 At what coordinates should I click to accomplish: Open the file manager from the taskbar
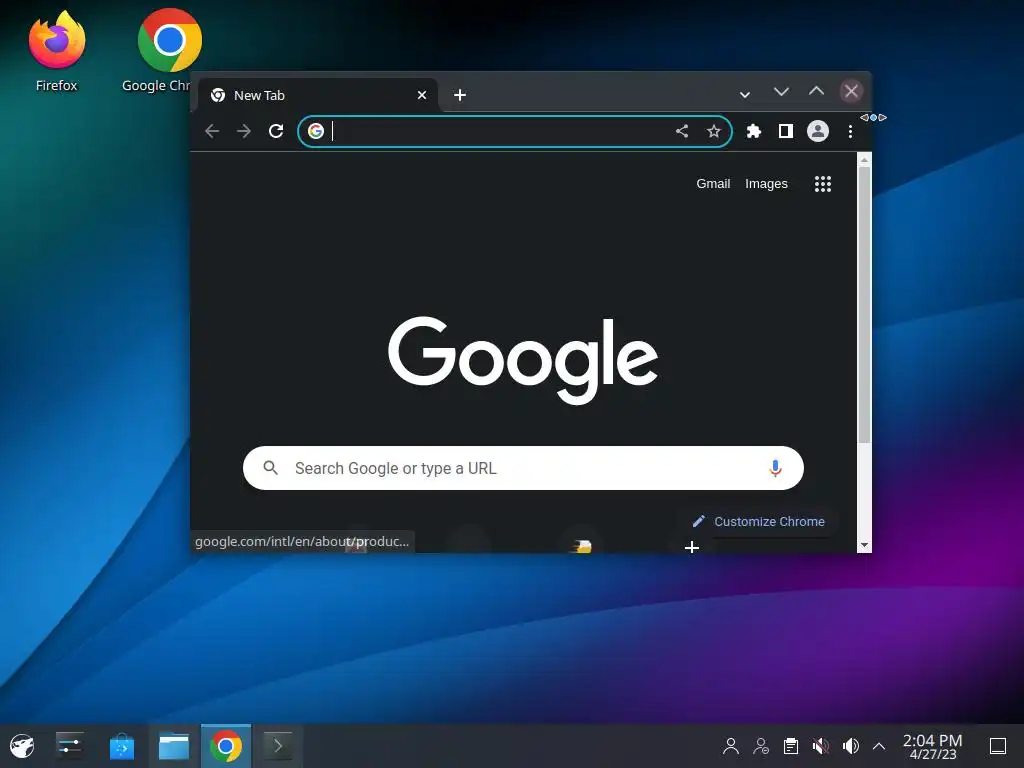(174, 746)
